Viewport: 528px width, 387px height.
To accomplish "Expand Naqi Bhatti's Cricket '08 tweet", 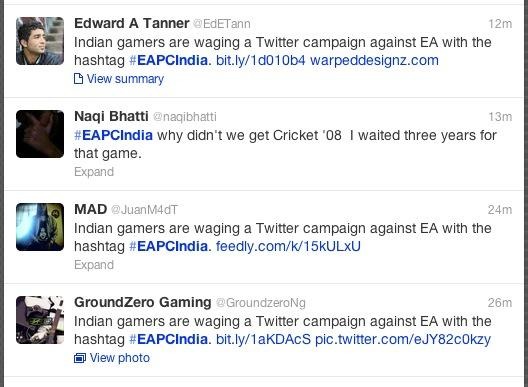I will (x=94, y=172).
